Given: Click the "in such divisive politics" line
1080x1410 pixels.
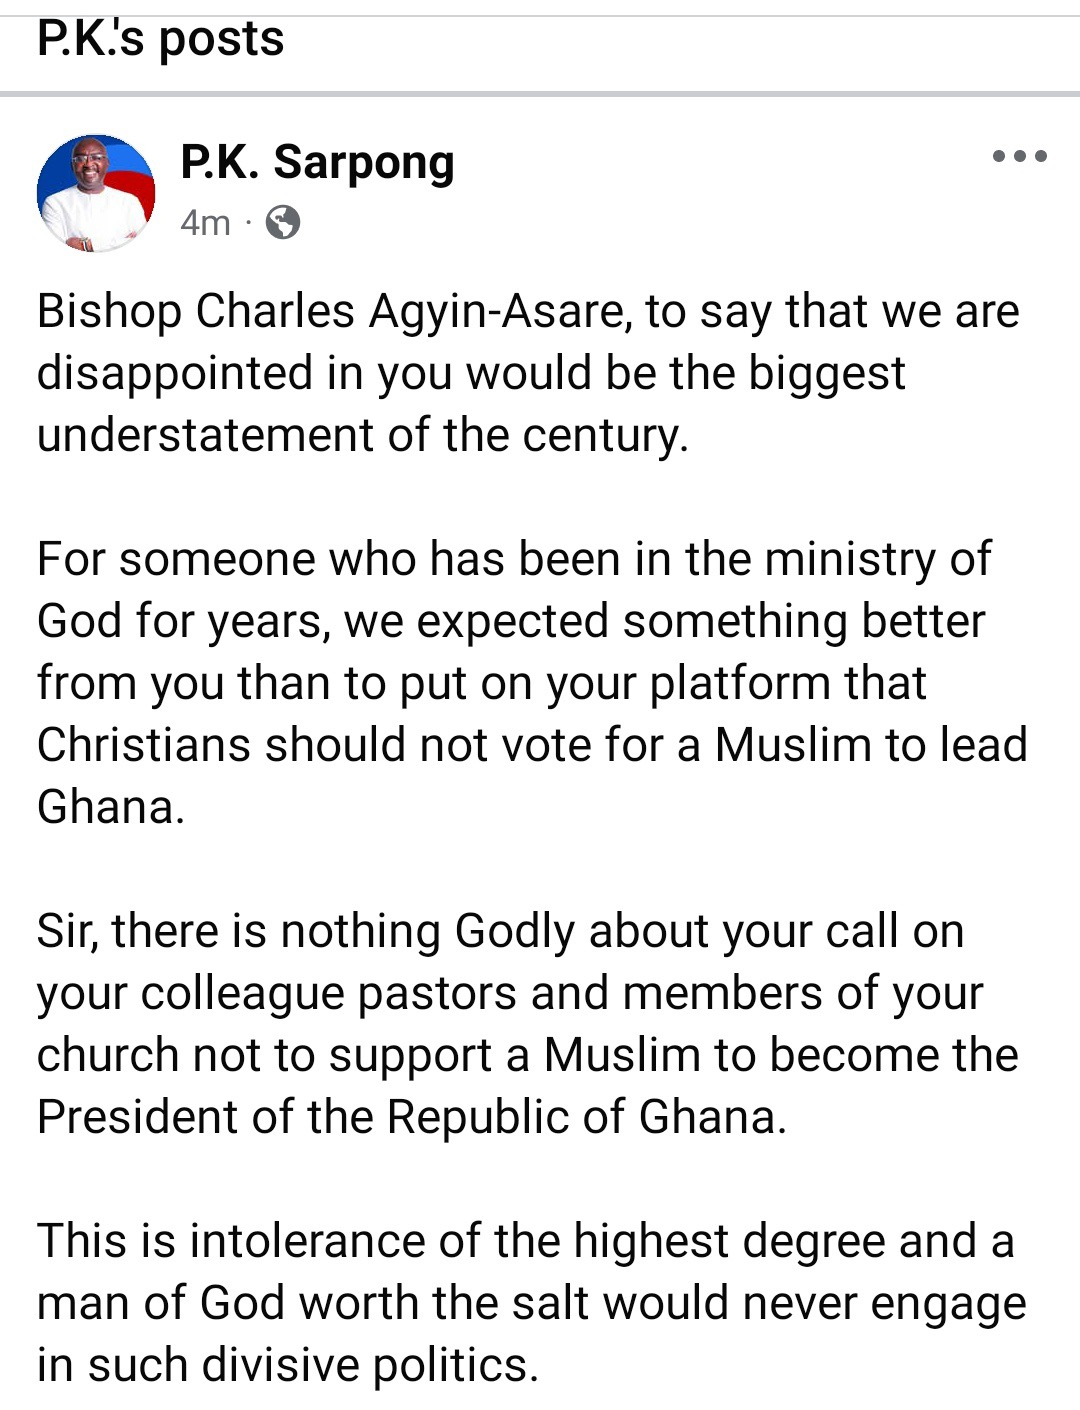Looking at the screenshot, I should (x=287, y=1365).
